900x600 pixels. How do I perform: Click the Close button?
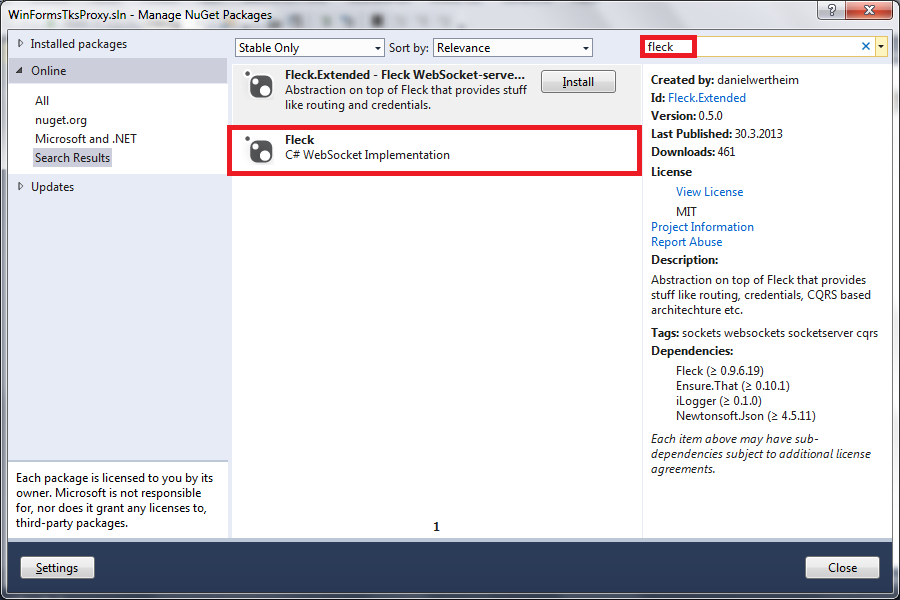pos(842,568)
